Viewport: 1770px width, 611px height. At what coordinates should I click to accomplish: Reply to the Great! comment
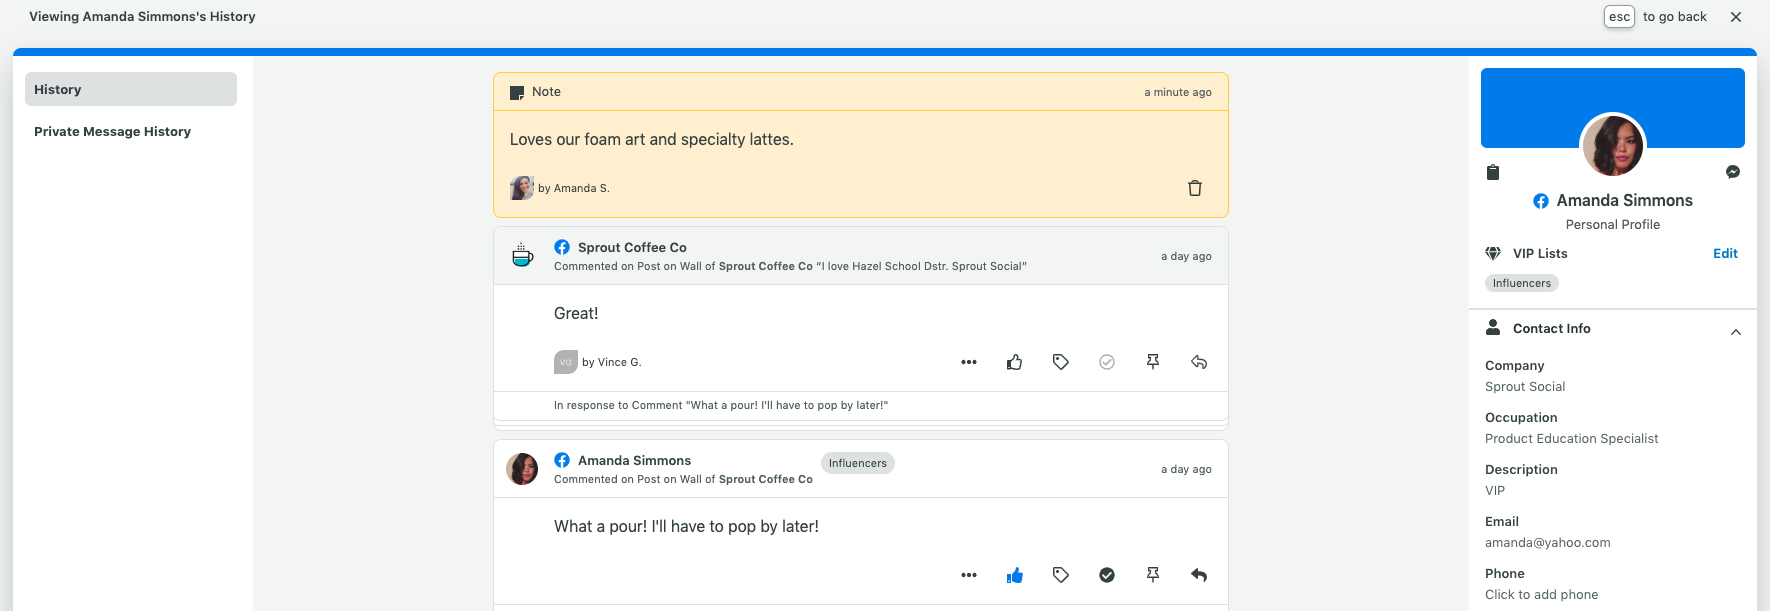[x=1198, y=362]
